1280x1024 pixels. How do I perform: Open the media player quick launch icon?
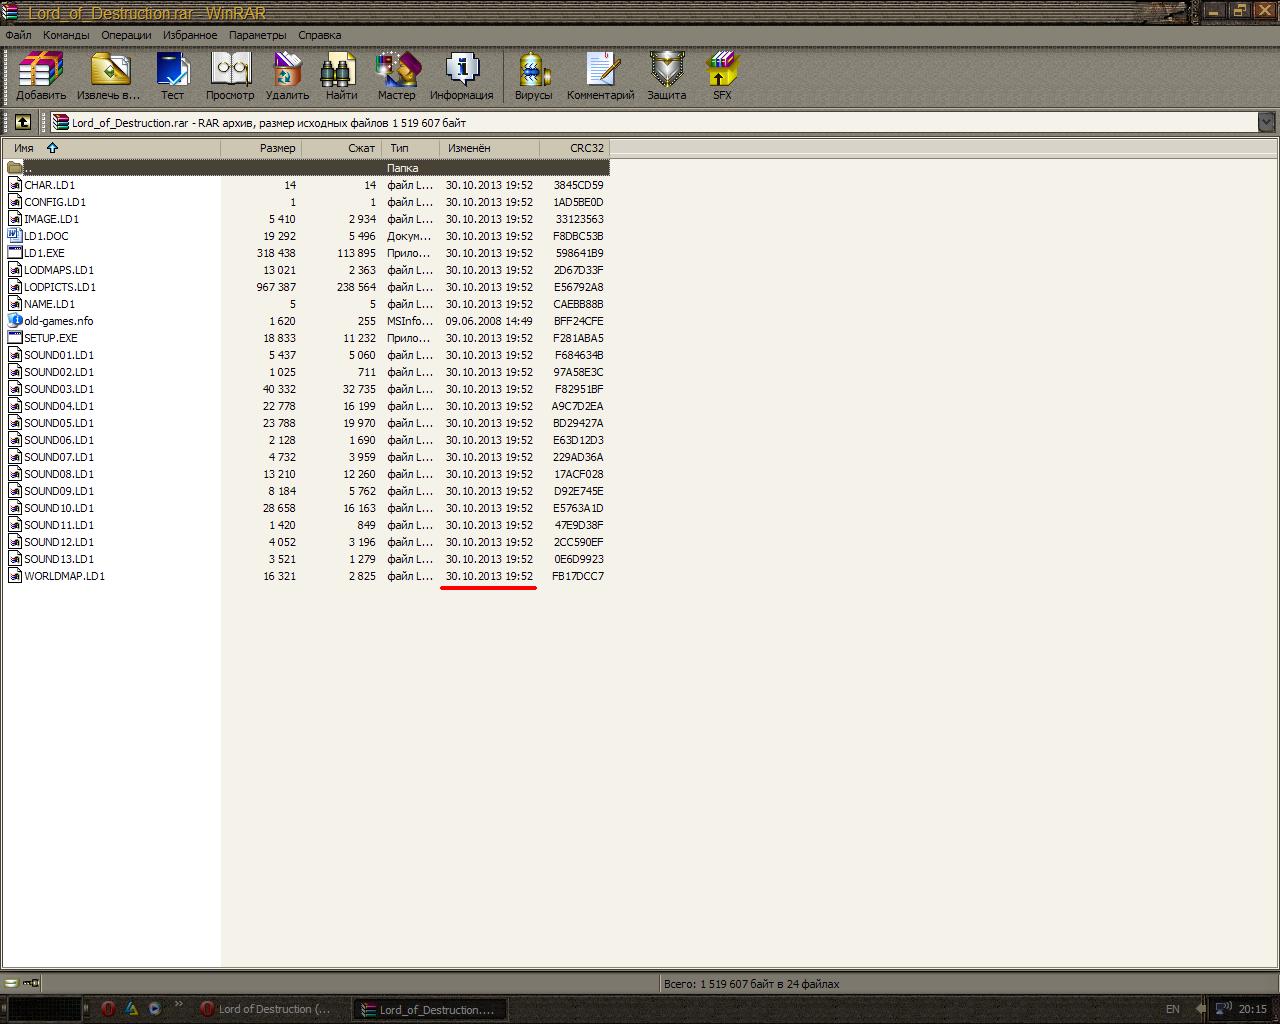154,1009
